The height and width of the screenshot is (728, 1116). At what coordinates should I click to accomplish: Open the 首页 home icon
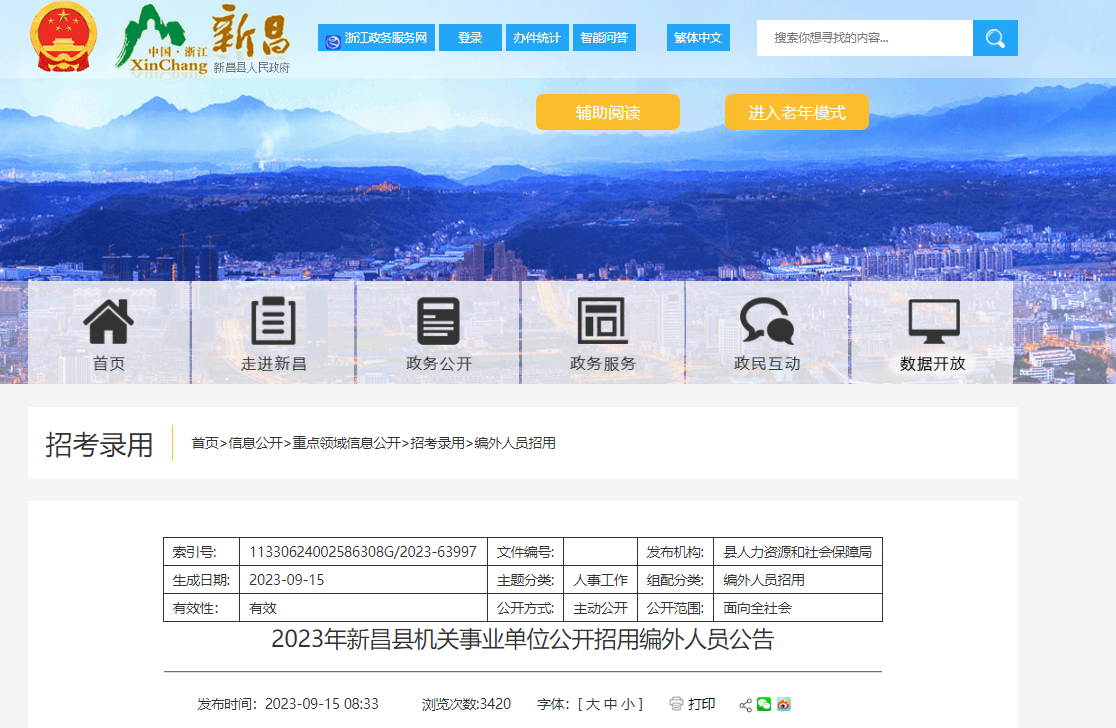109,322
